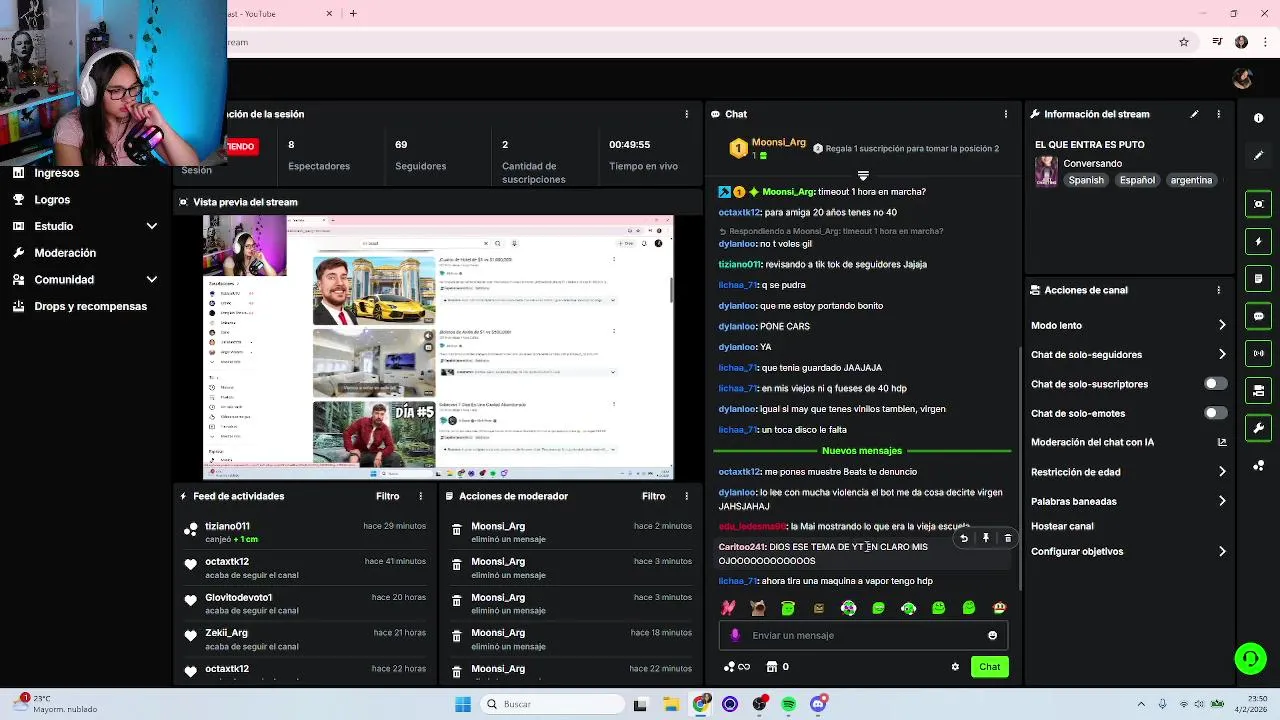1280x720 pixels.
Task: Click the chat bubble quick action icon
Action: click(1258, 316)
